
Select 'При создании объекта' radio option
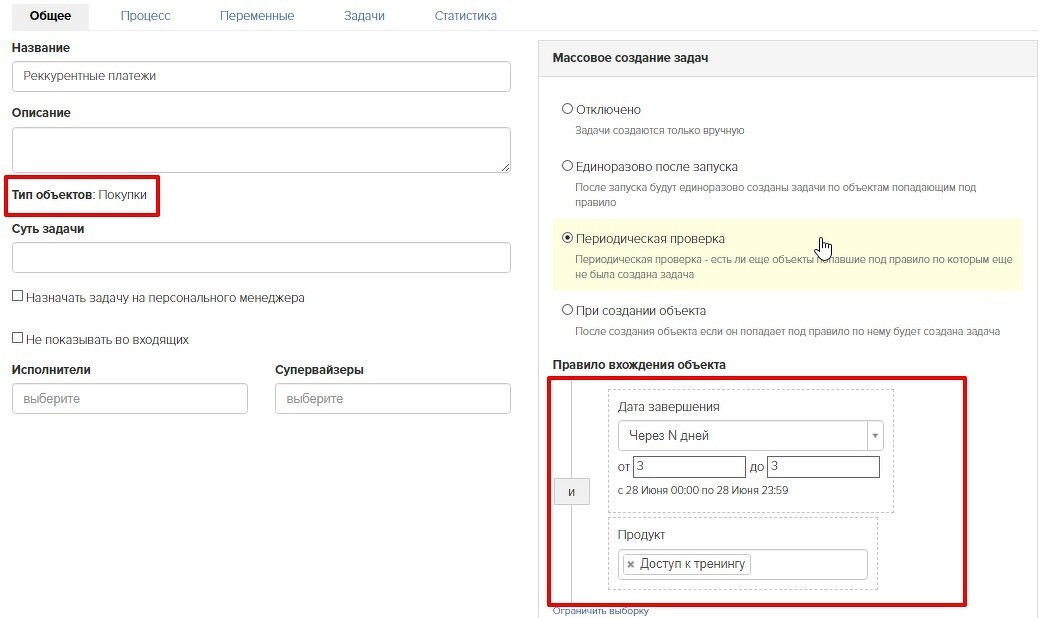[567, 309]
